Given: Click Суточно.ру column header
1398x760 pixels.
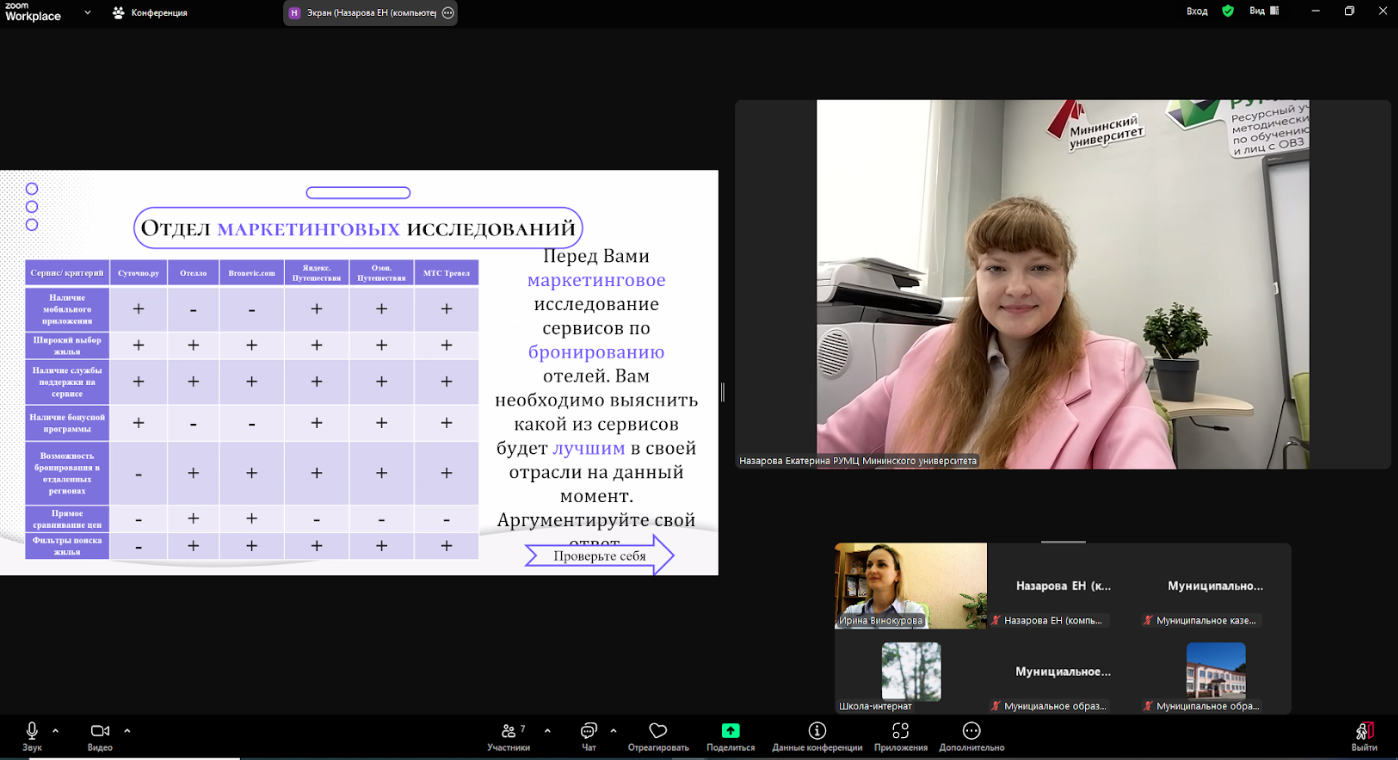Looking at the screenshot, I should pos(138,272).
